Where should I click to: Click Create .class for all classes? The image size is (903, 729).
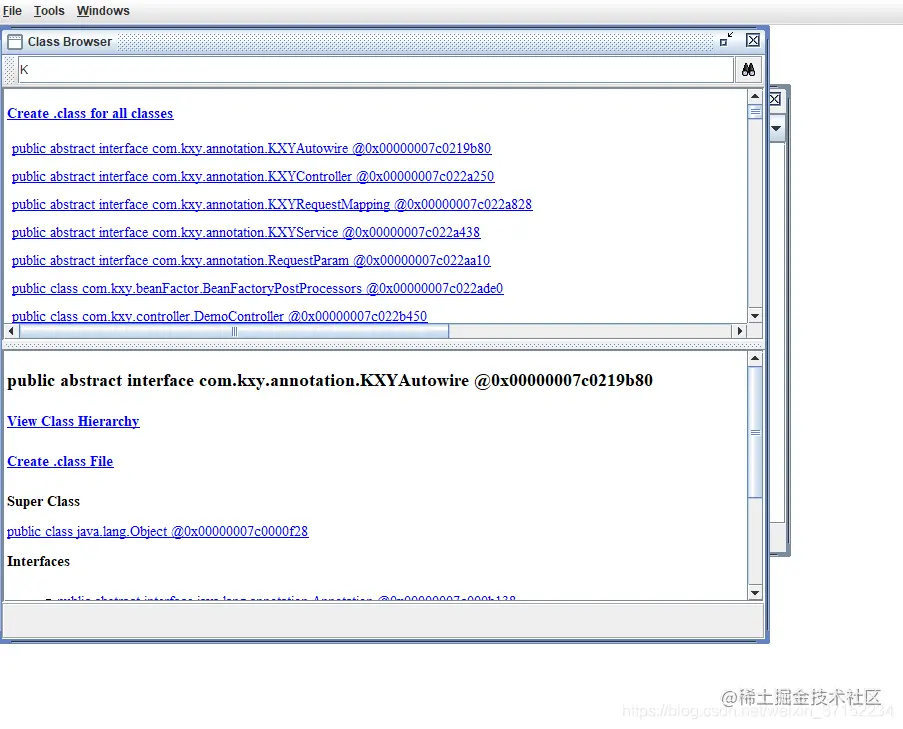point(90,113)
